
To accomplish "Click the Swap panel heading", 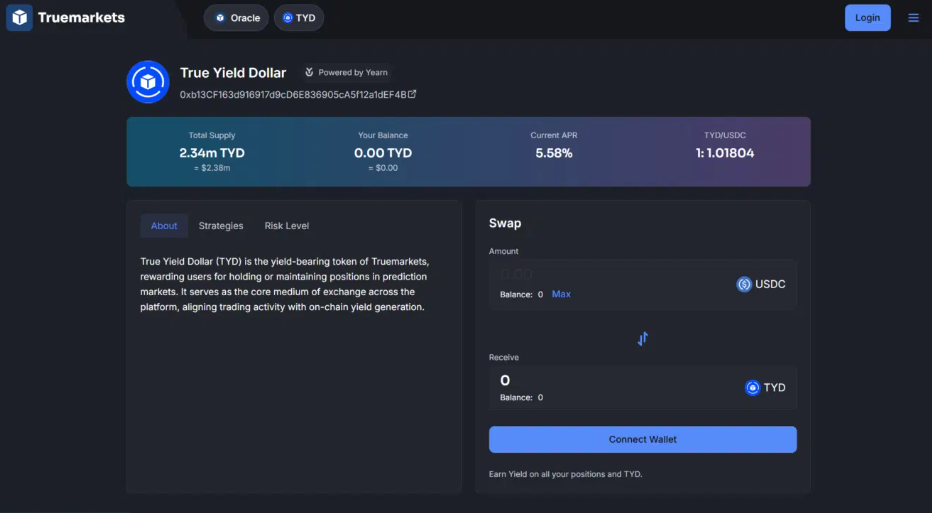I will tap(505, 224).
